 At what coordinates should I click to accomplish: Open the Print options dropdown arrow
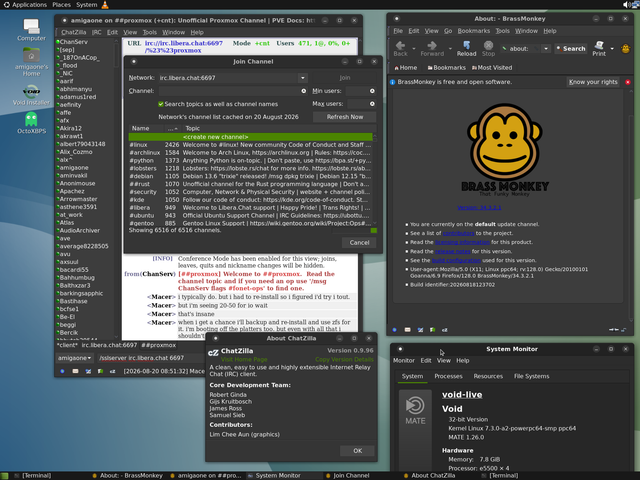(612, 49)
